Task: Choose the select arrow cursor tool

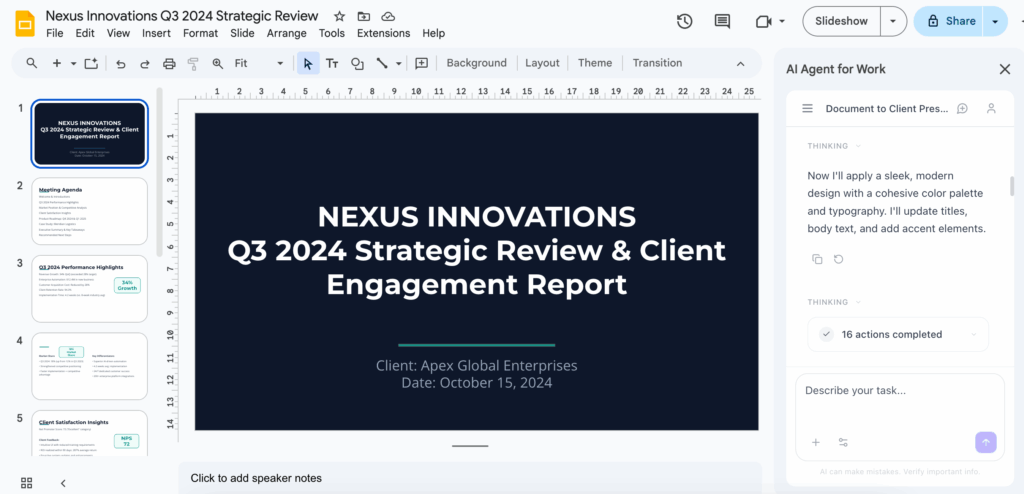Action: tap(308, 63)
